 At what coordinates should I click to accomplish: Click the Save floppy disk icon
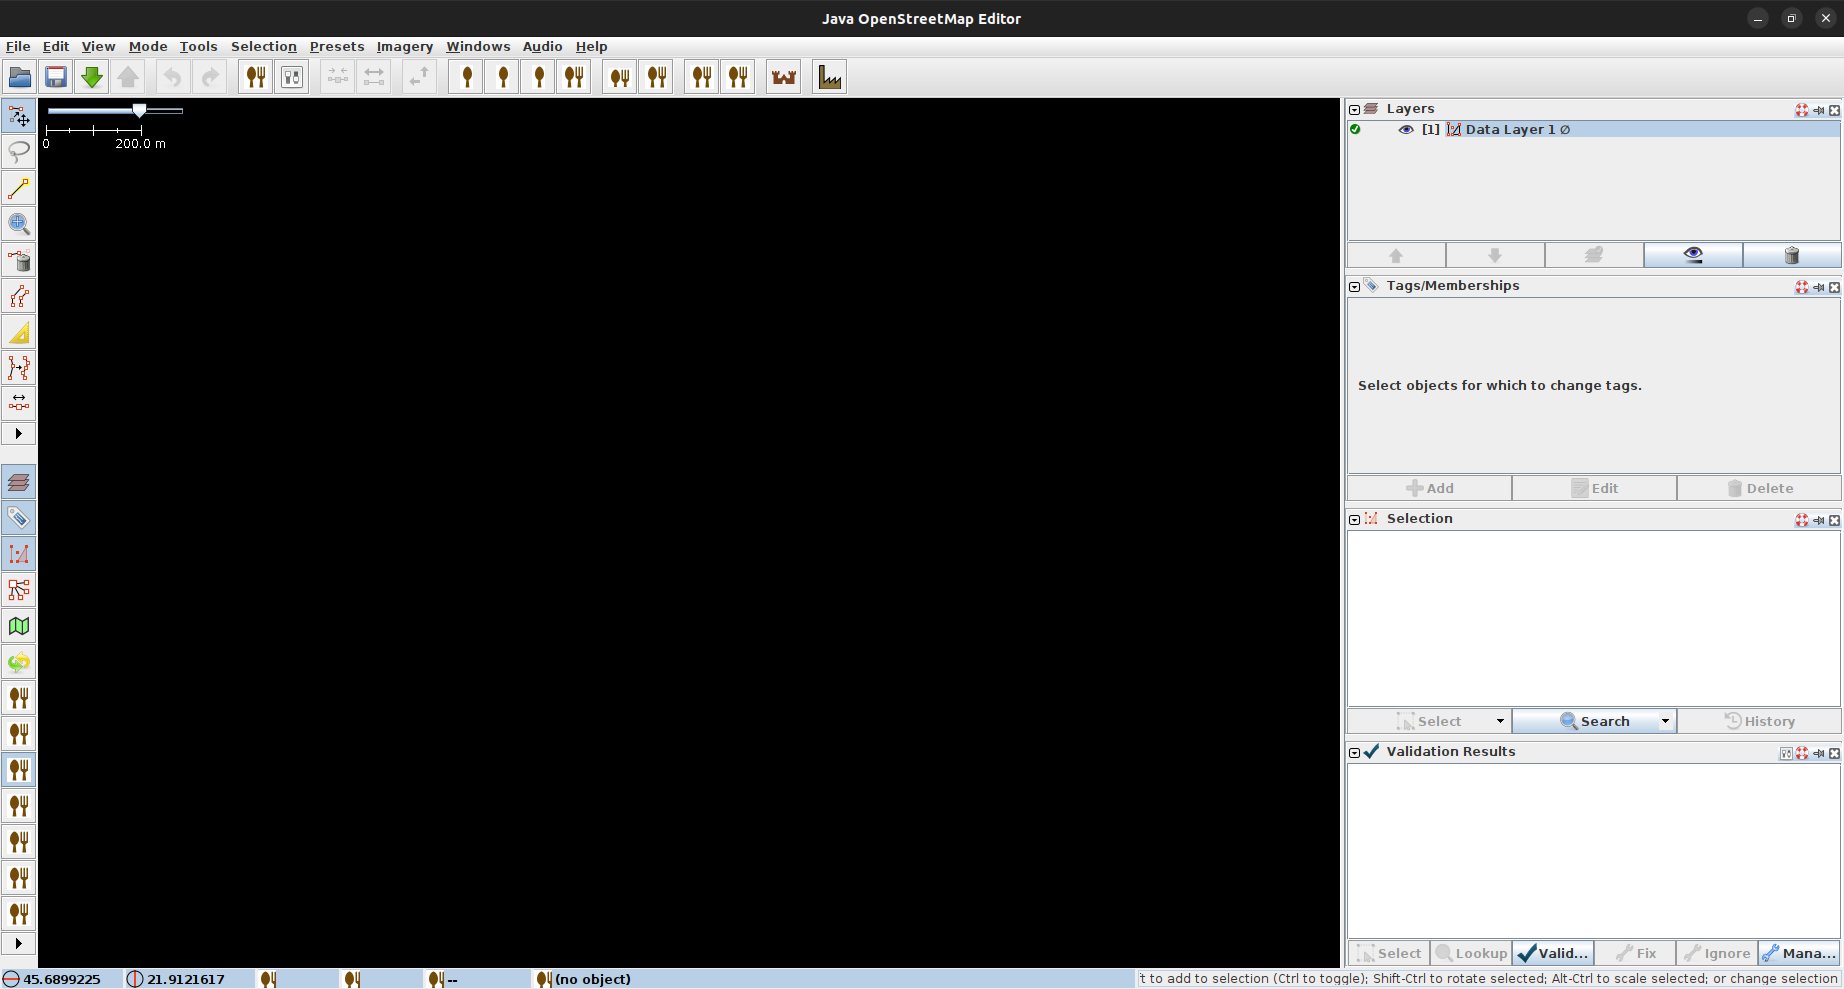coord(56,77)
